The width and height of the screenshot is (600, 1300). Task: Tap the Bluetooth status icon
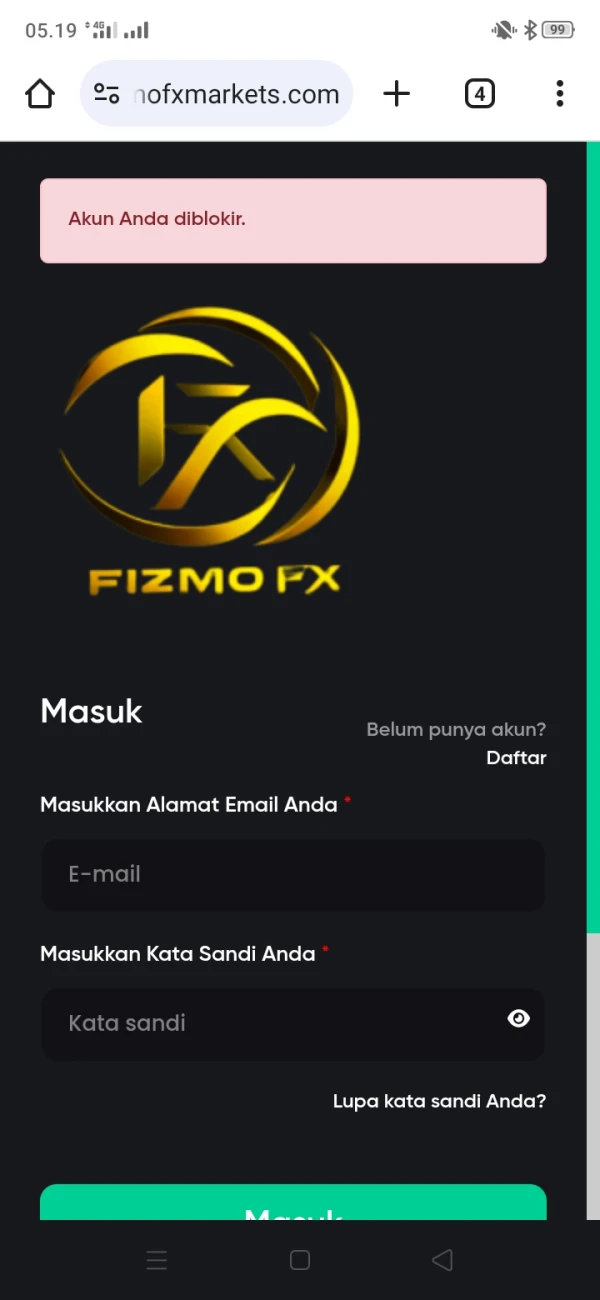pyautogui.click(x=529, y=30)
